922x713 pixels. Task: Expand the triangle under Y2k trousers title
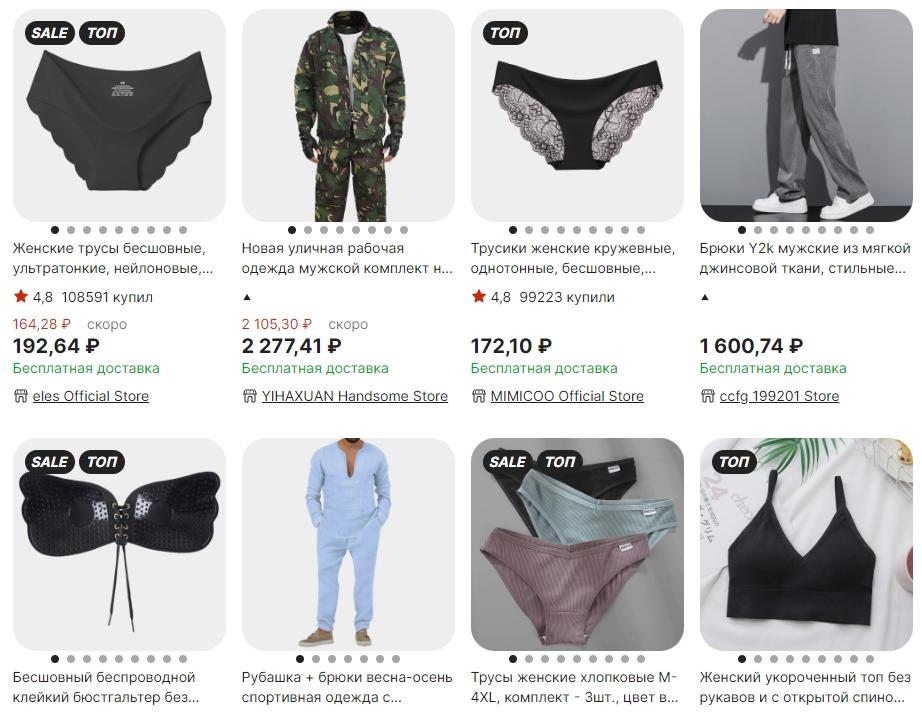(x=705, y=297)
